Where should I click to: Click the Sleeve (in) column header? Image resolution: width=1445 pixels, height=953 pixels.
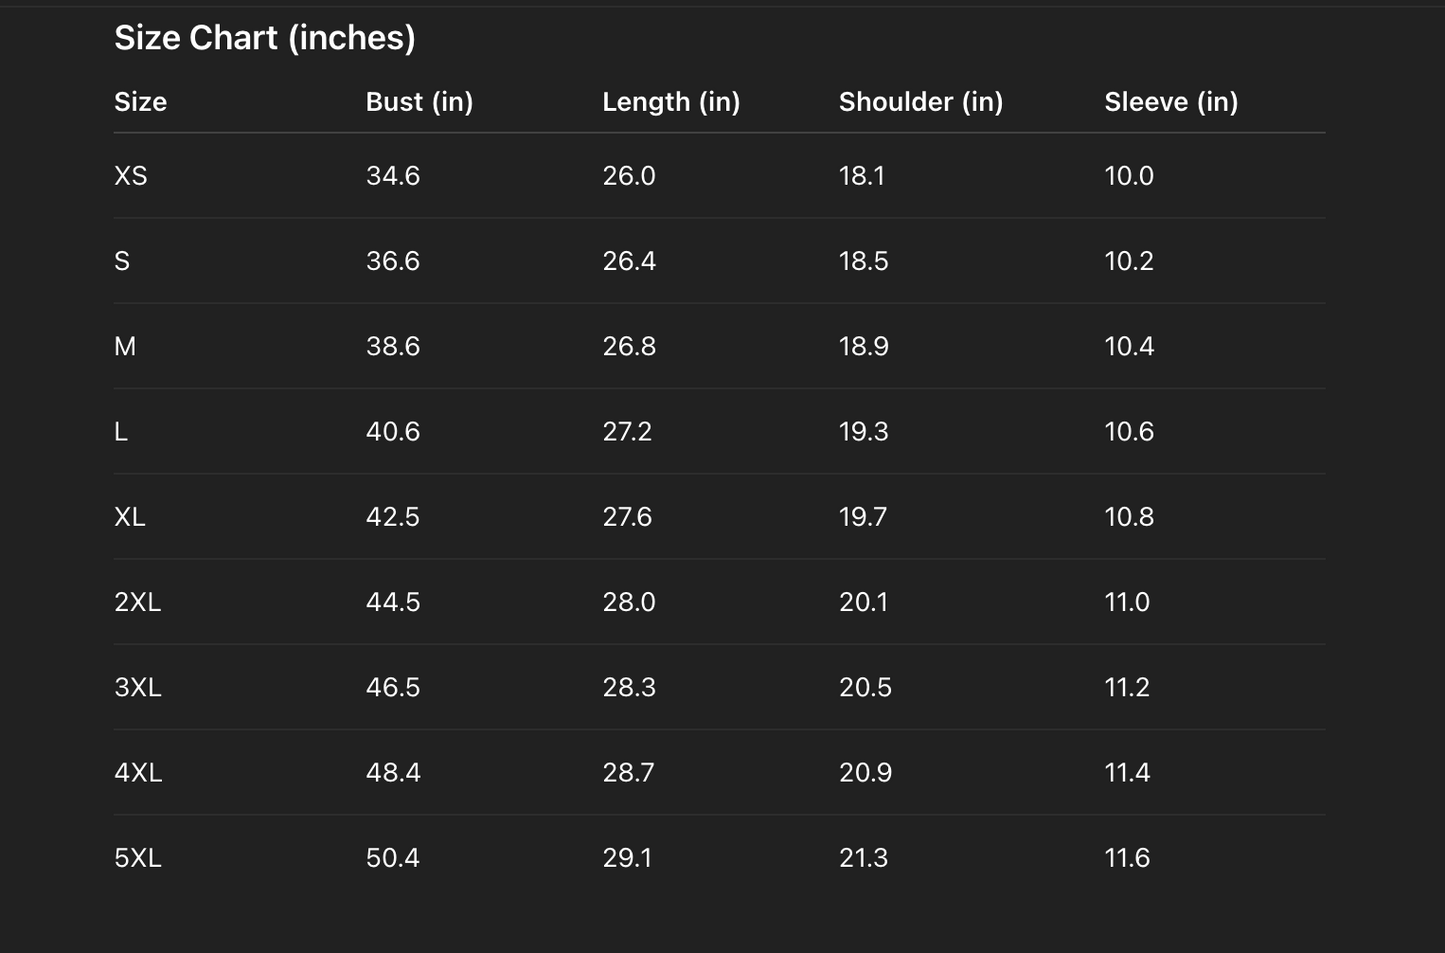coord(1170,102)
